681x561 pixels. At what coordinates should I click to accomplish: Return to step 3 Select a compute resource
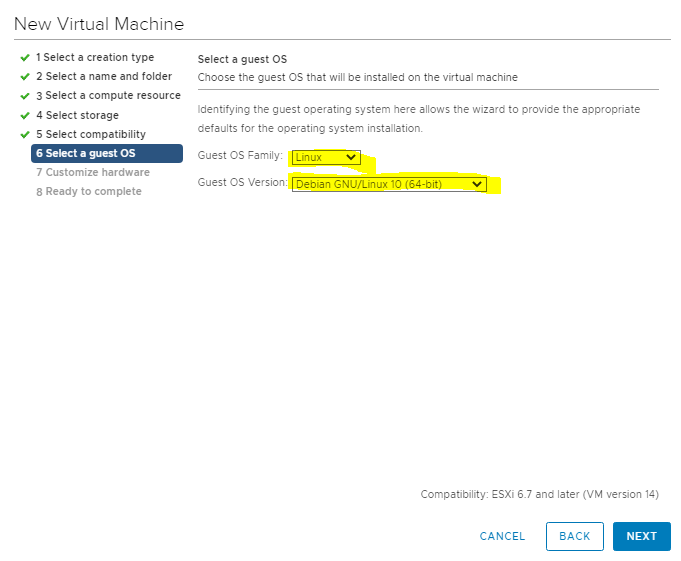coord(108,96)
